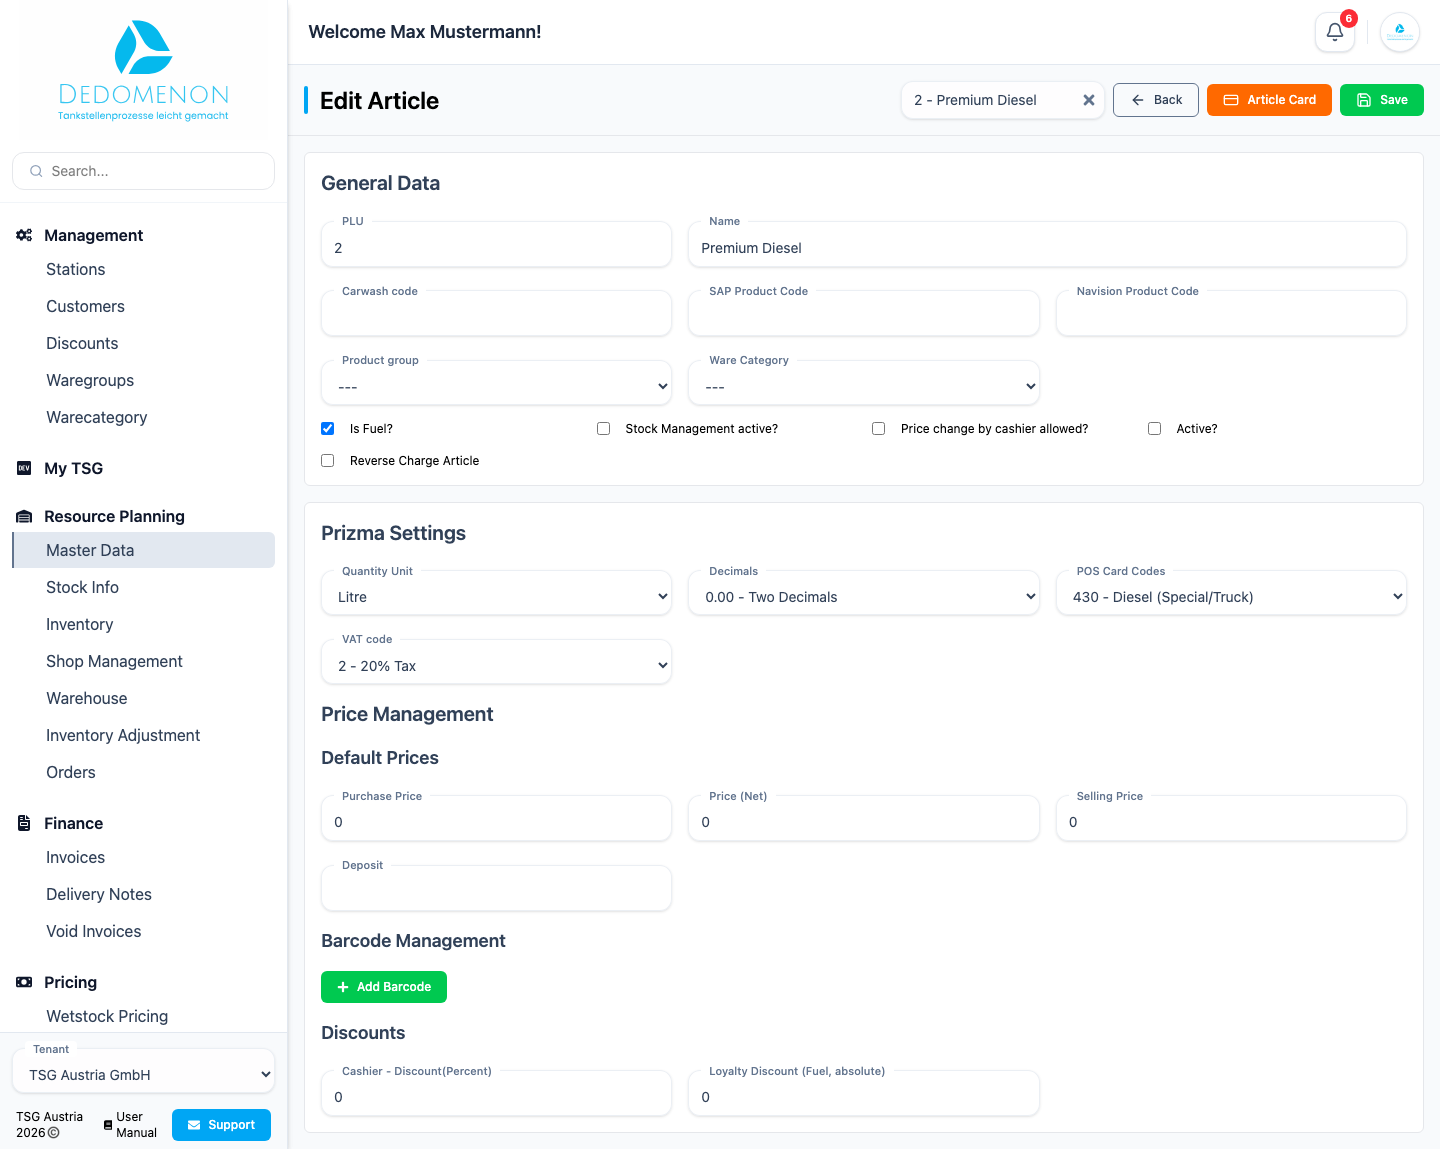
Task: Save the article
Action: tap(1382, 100)
